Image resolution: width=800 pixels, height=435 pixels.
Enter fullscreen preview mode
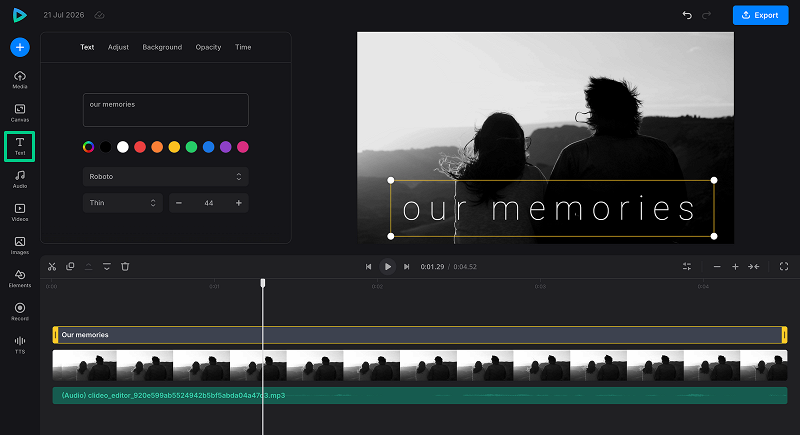pos(784,267)
